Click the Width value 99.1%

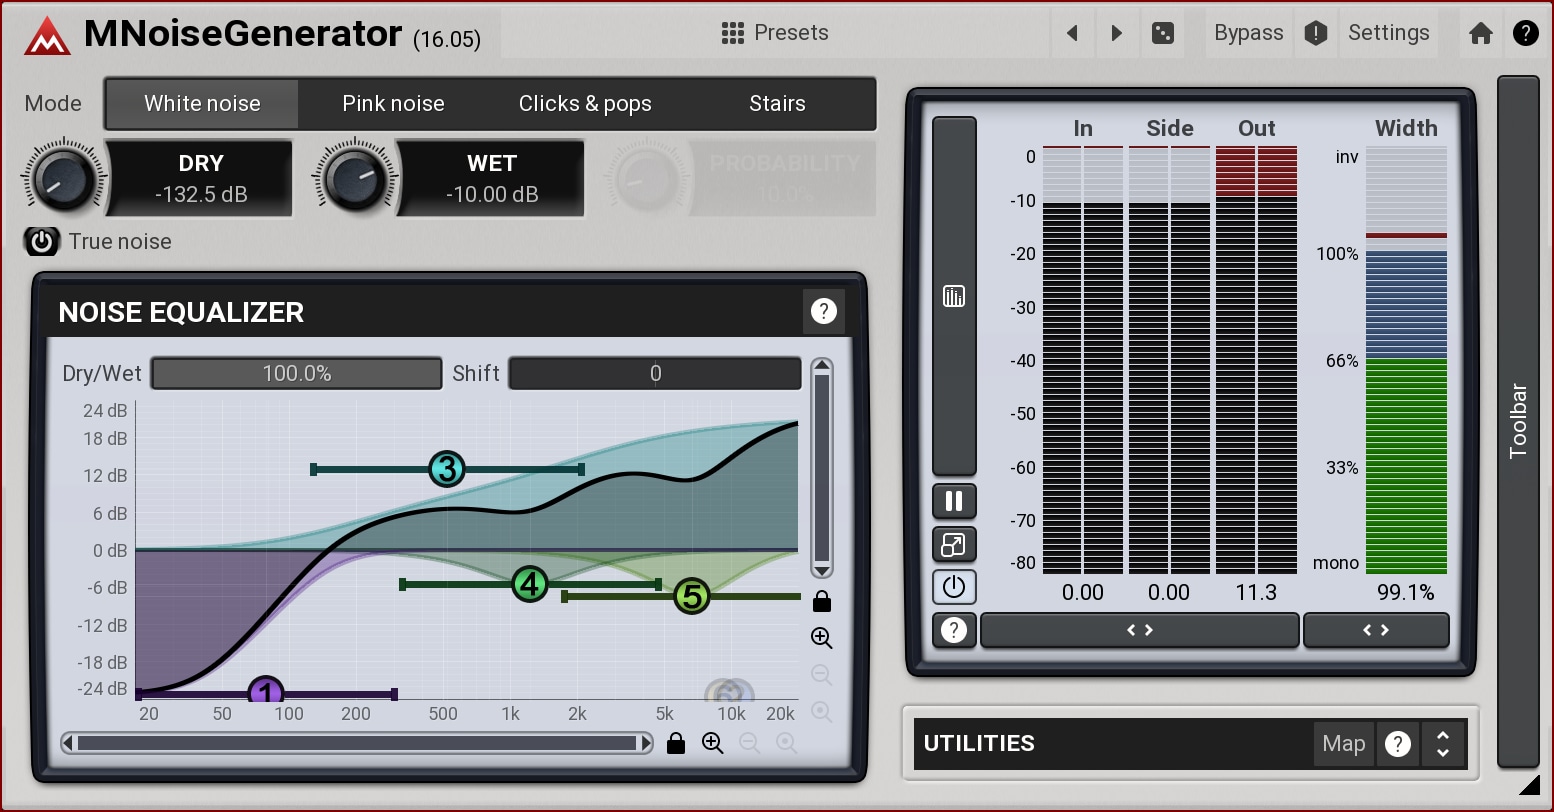1406,593
